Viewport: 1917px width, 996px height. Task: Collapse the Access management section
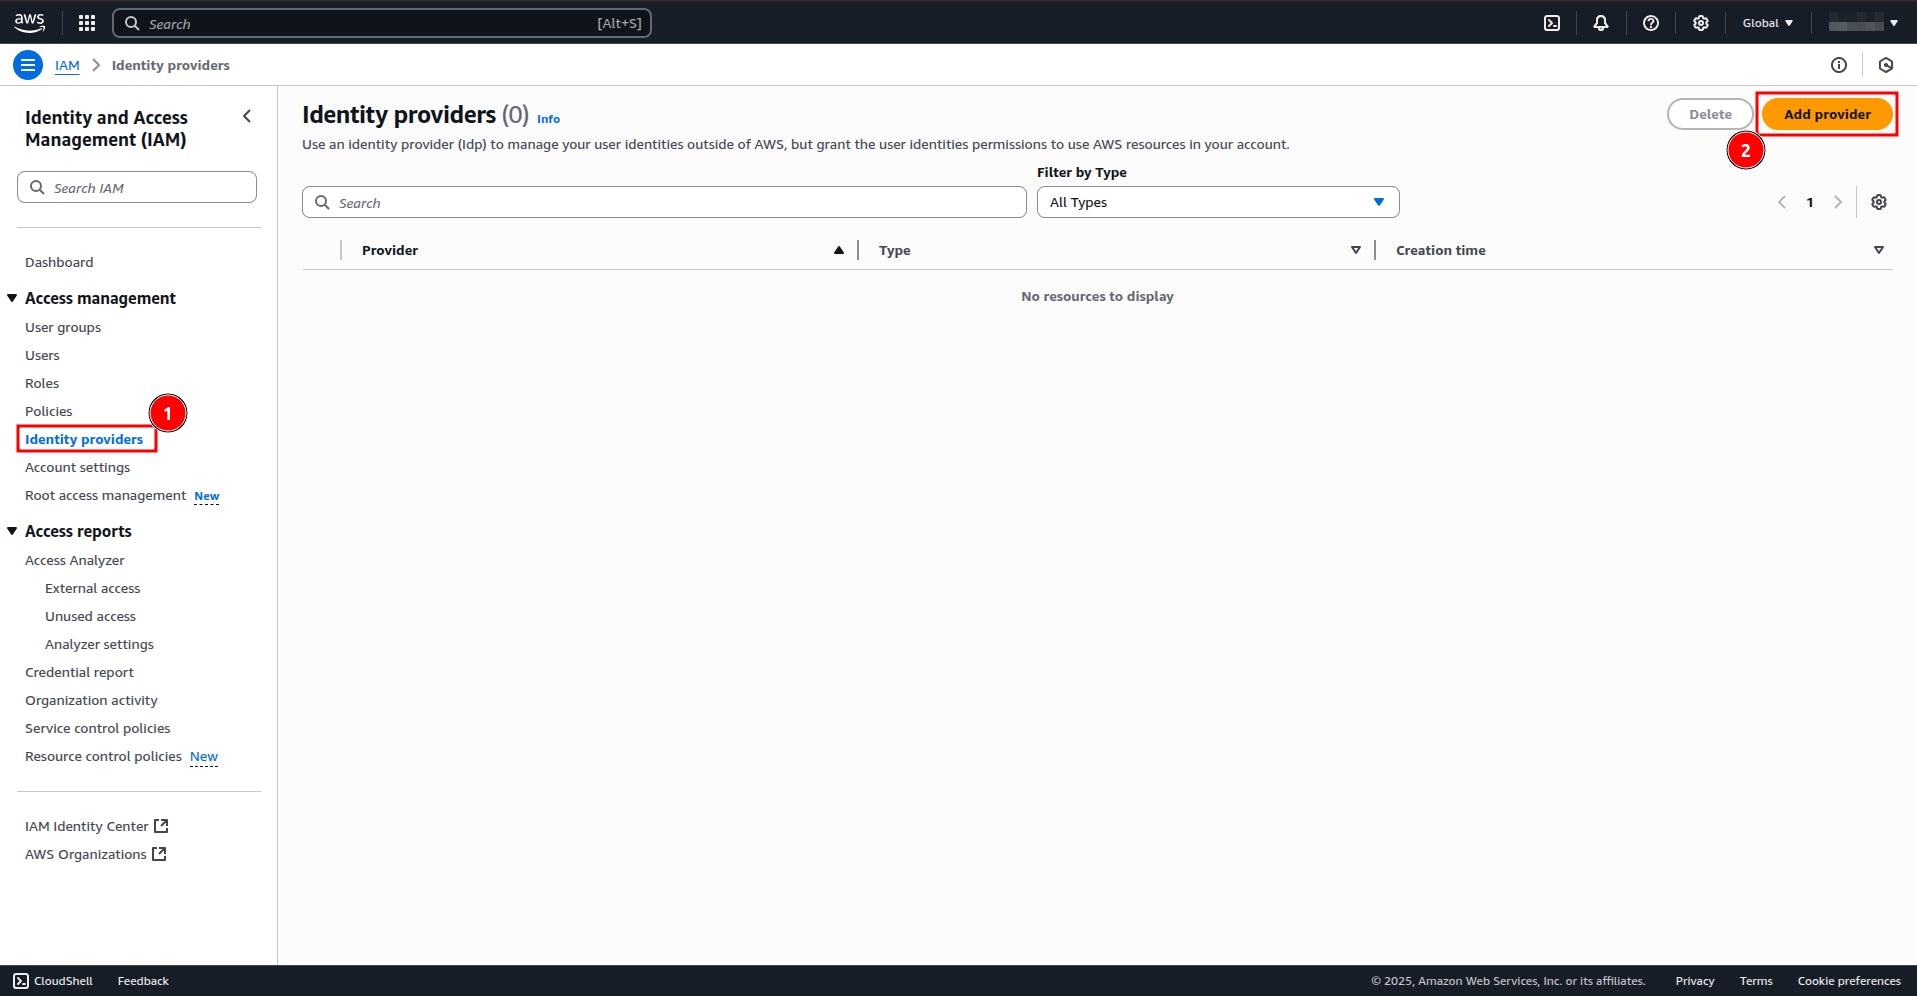[x=12, y=297]
